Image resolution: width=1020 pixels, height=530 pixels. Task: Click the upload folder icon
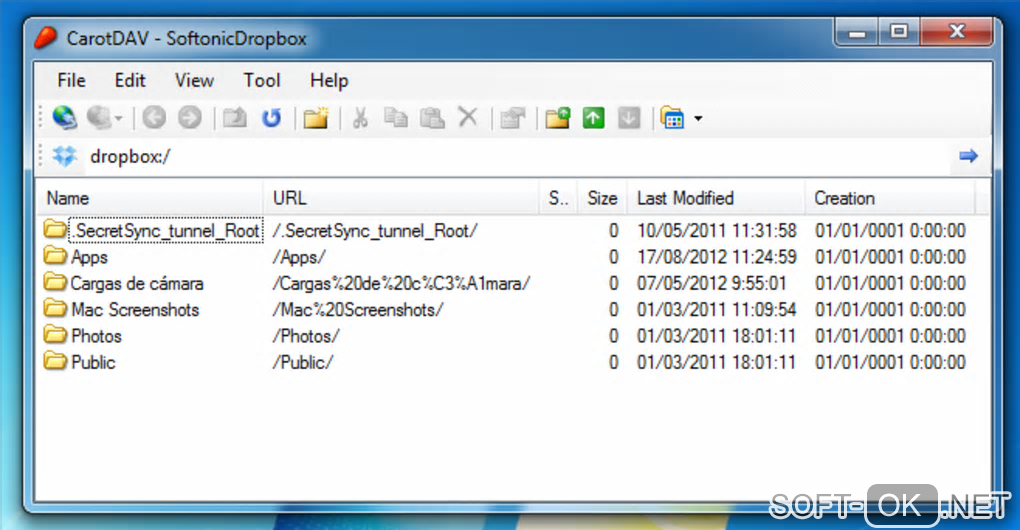(557, 118)
